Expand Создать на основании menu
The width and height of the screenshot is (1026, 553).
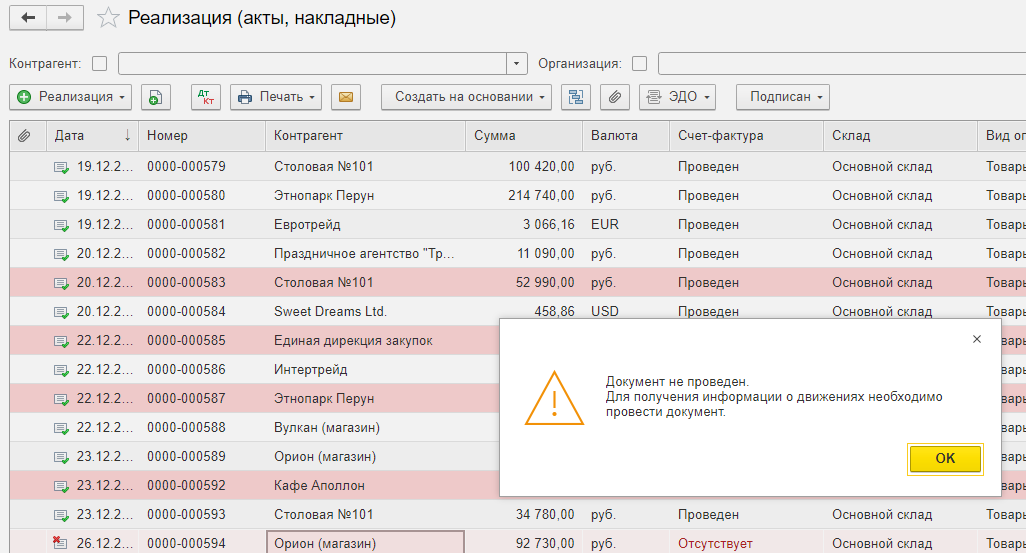point(467,98)
